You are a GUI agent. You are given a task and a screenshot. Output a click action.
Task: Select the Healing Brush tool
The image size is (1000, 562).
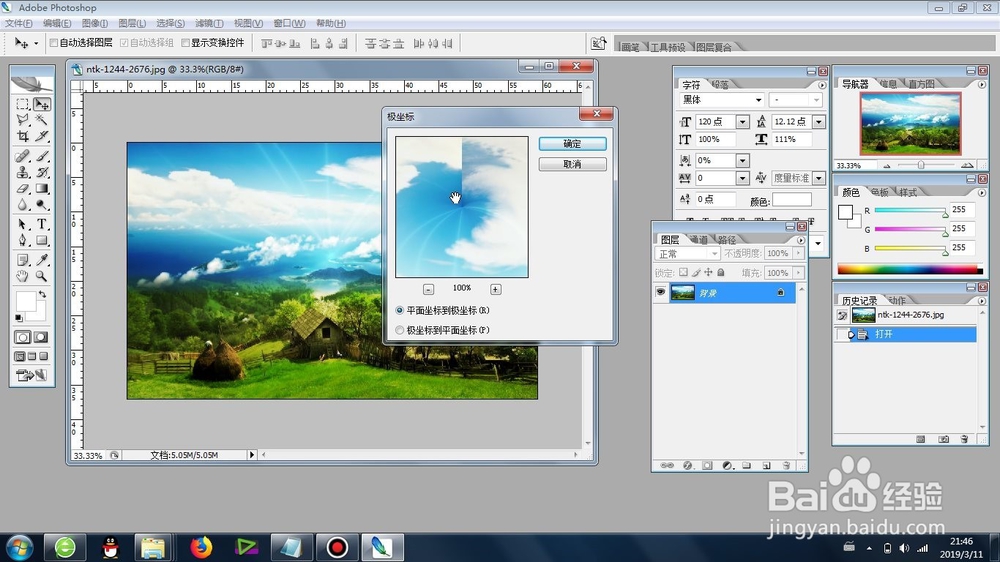(x=23, y=156)
